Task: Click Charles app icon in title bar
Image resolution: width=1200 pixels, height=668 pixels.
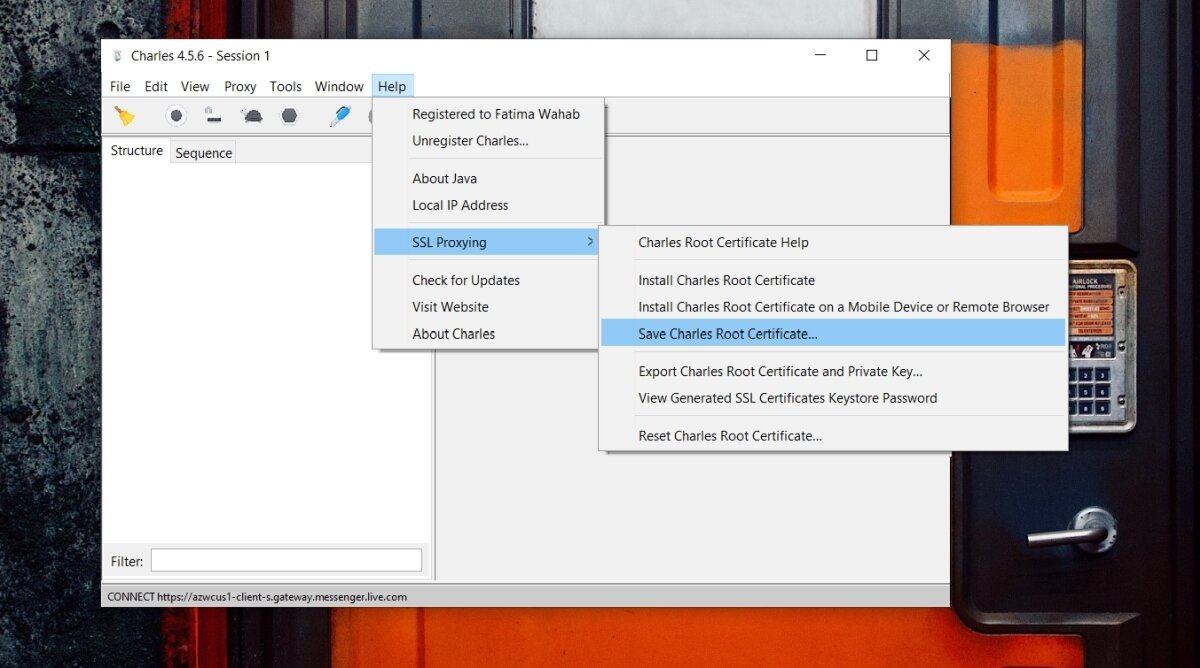Action: tap(117, 56)
